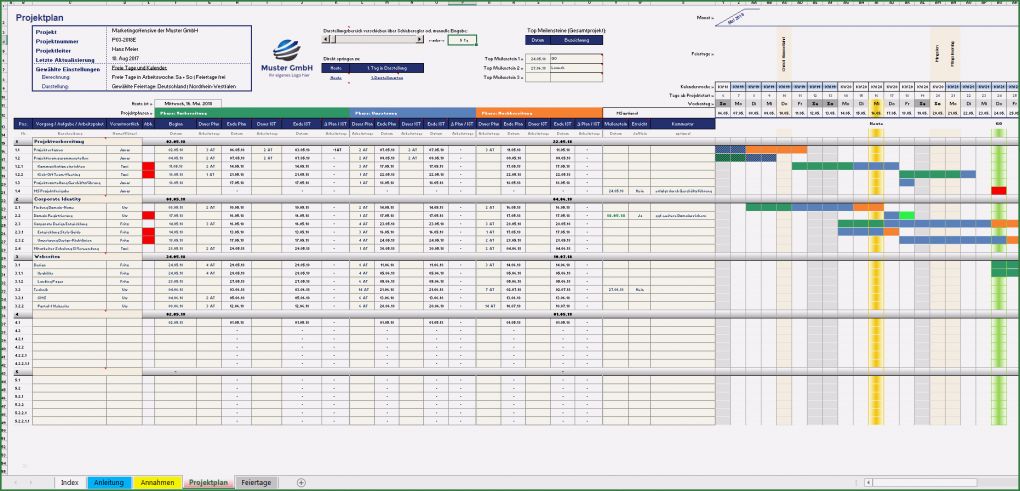Click right arrow of display range scrollbar

420,41
